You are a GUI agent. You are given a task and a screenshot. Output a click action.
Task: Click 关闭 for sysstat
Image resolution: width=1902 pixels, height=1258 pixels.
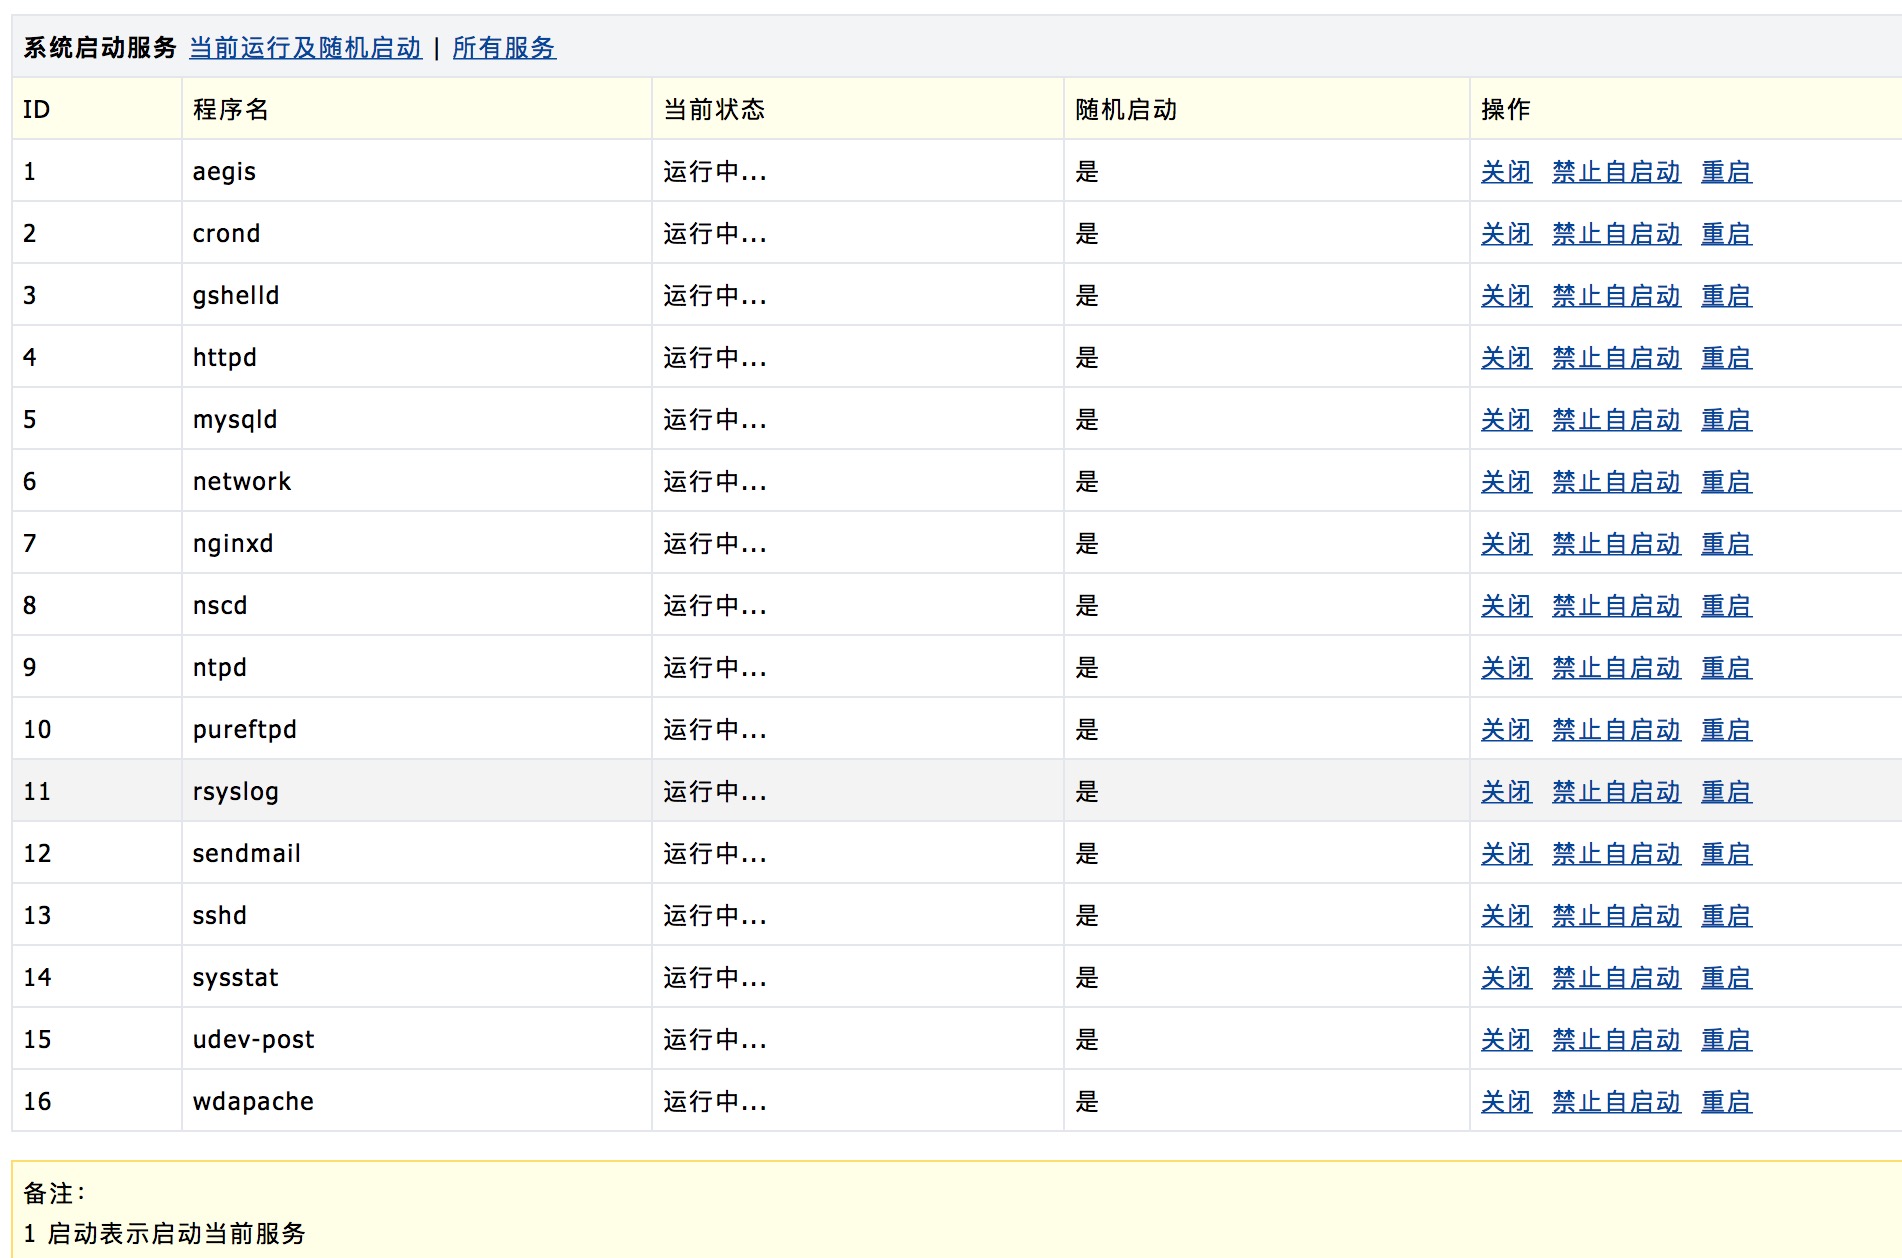click(x=1506, y=978)
